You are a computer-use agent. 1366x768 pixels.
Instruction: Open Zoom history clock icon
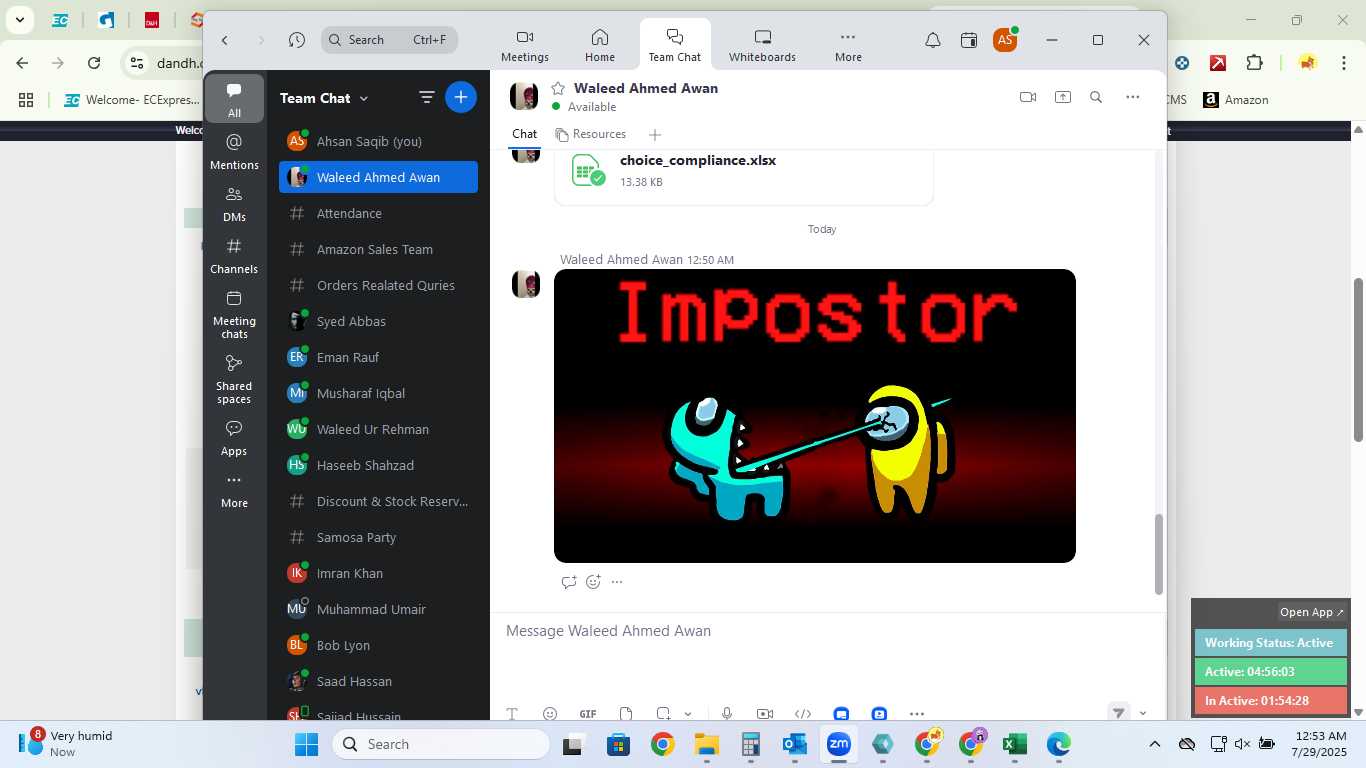tap(297, 40)
